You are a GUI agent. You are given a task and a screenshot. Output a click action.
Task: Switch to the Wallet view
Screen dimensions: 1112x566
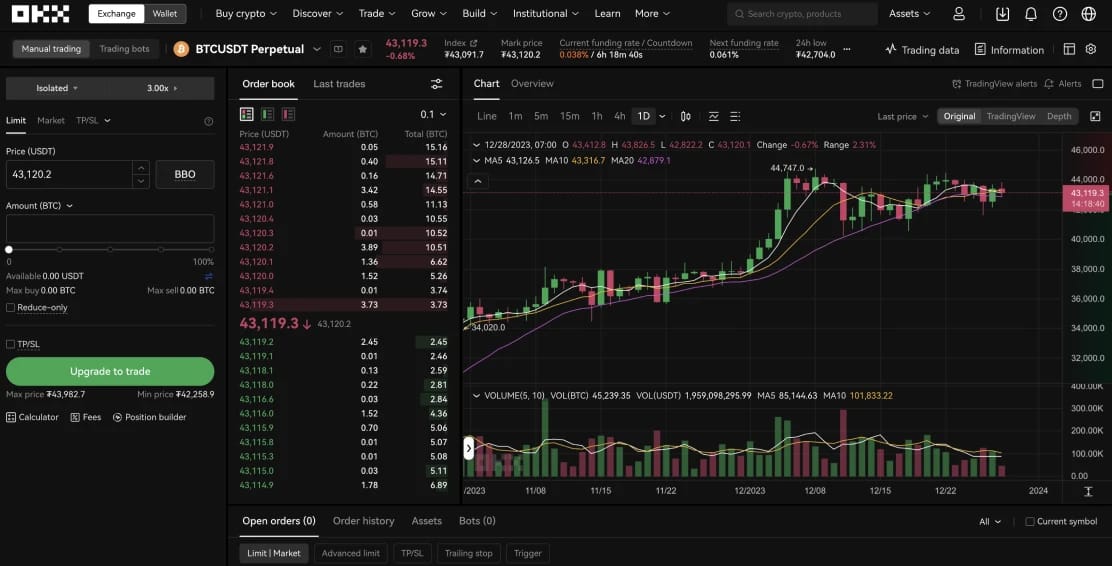[x=165, y=13]
